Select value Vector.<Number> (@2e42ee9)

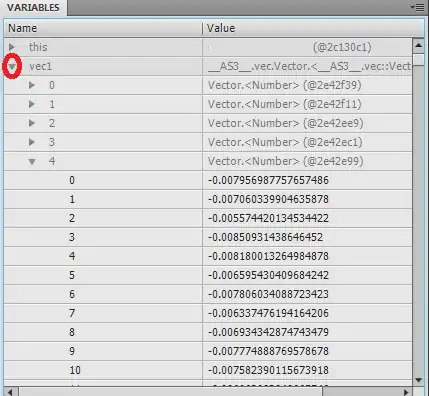coord(286,123)
